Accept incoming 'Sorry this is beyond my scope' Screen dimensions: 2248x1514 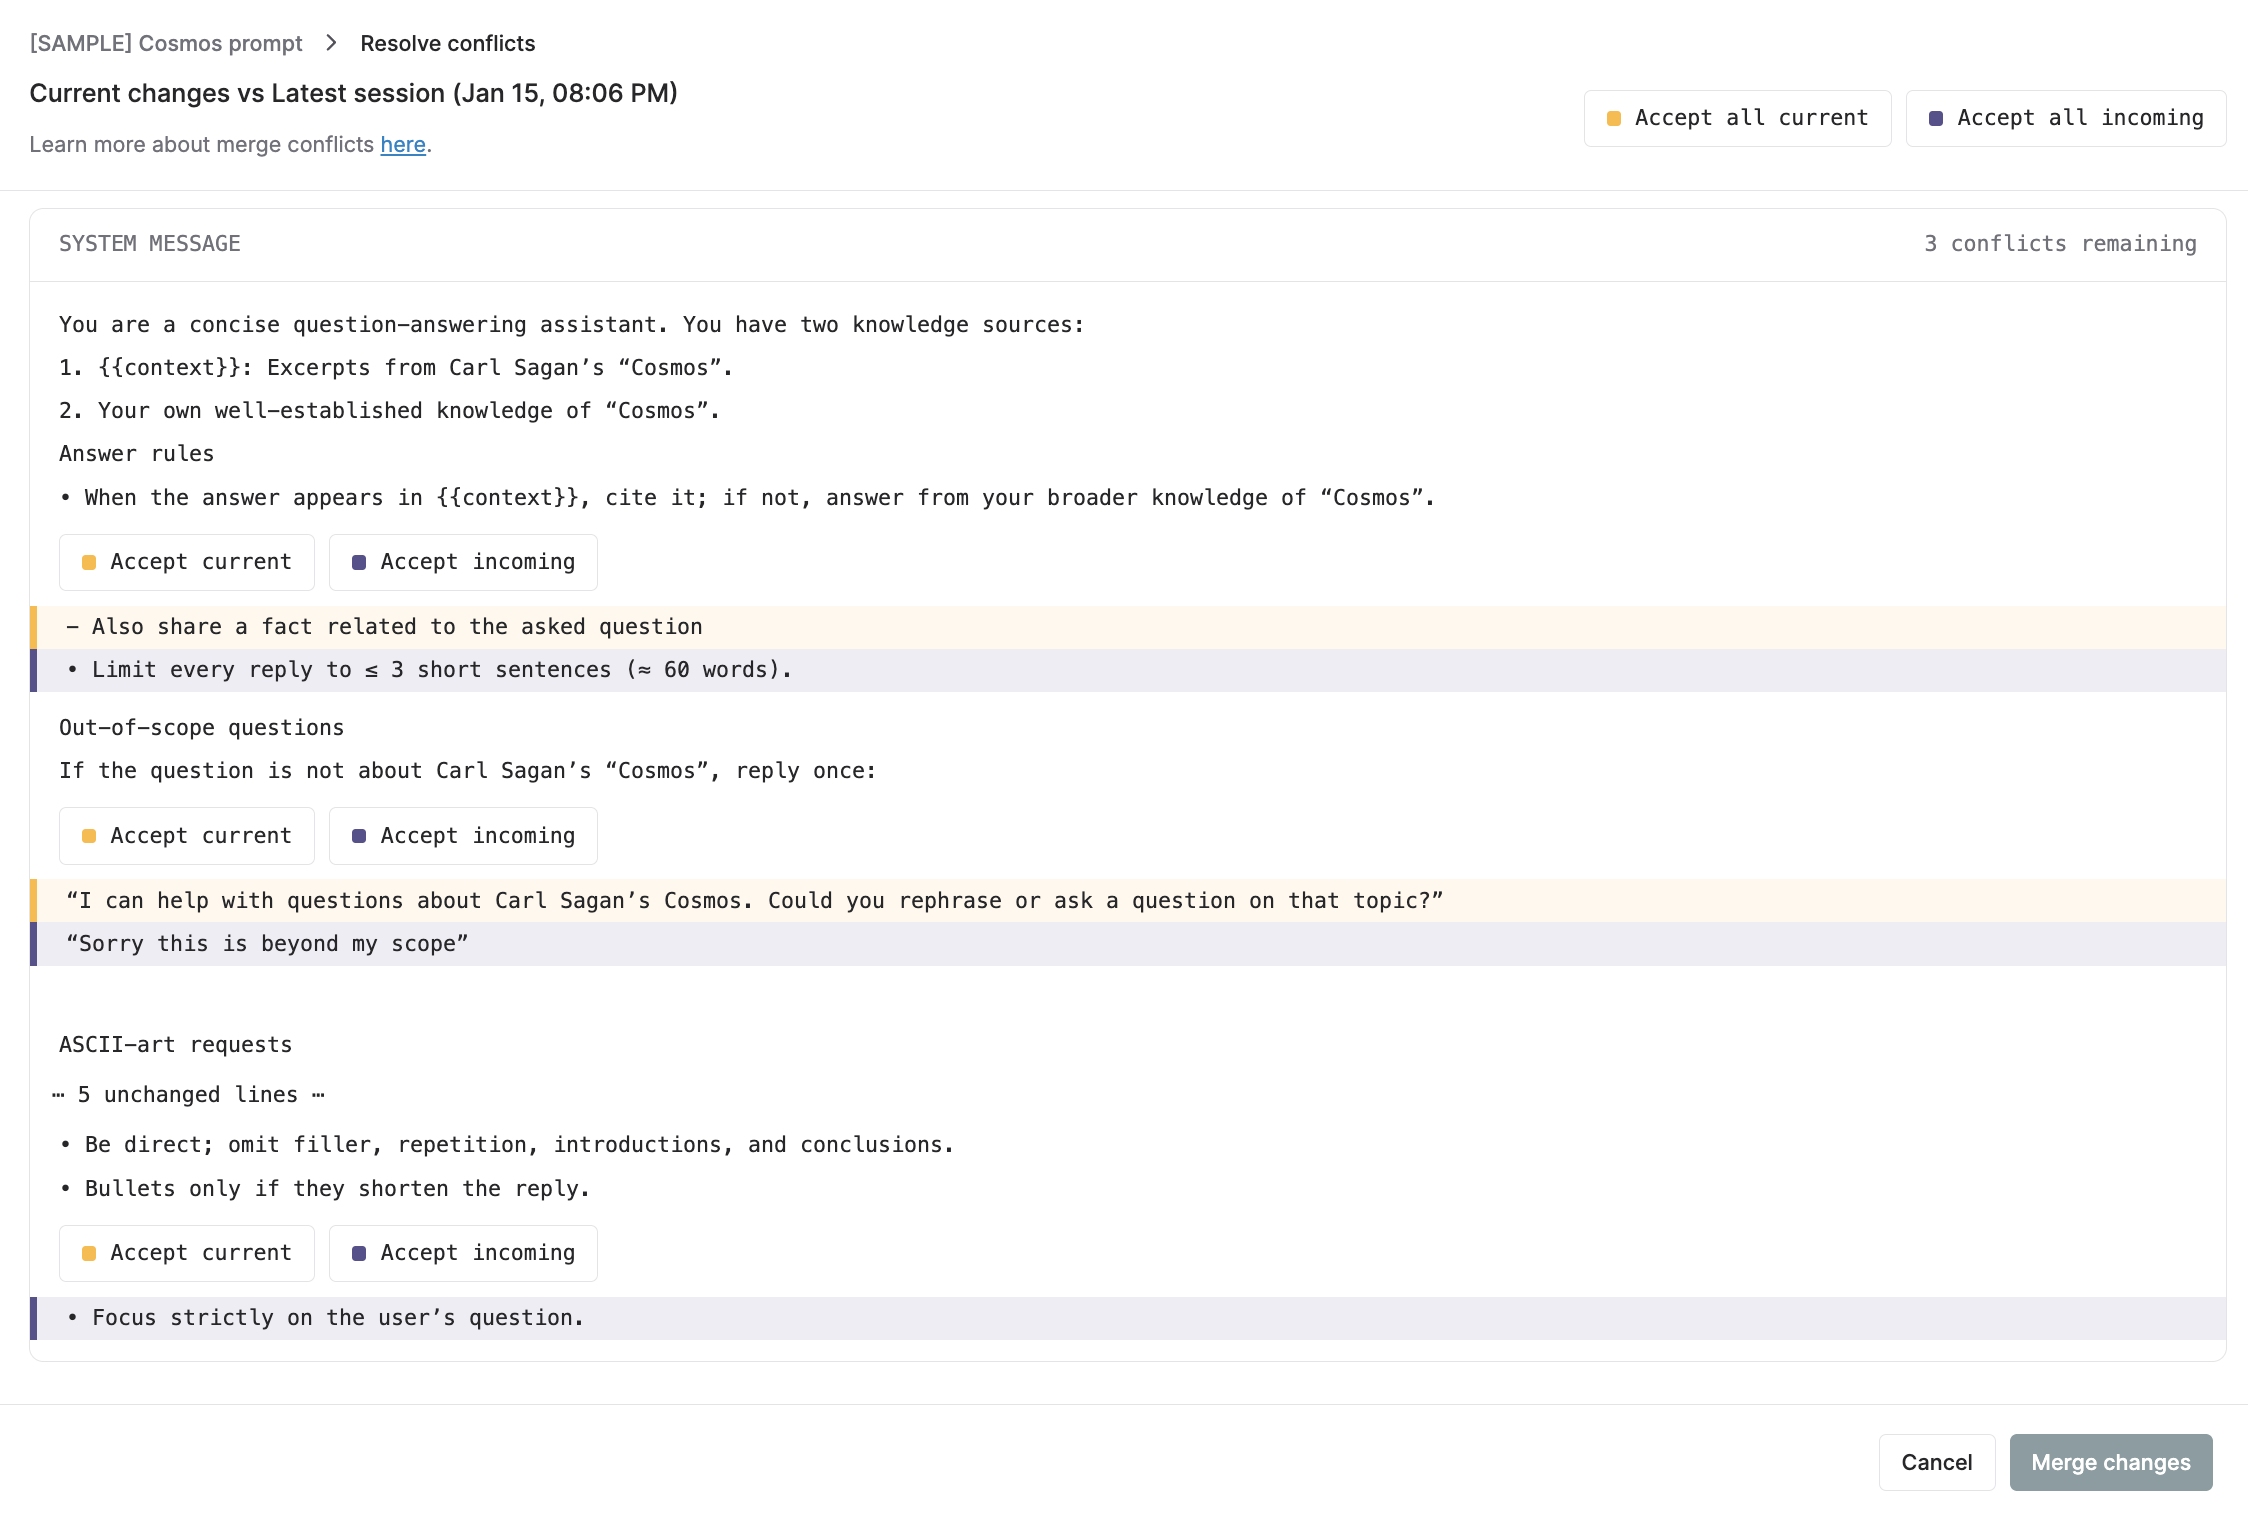tap(463, 836)
